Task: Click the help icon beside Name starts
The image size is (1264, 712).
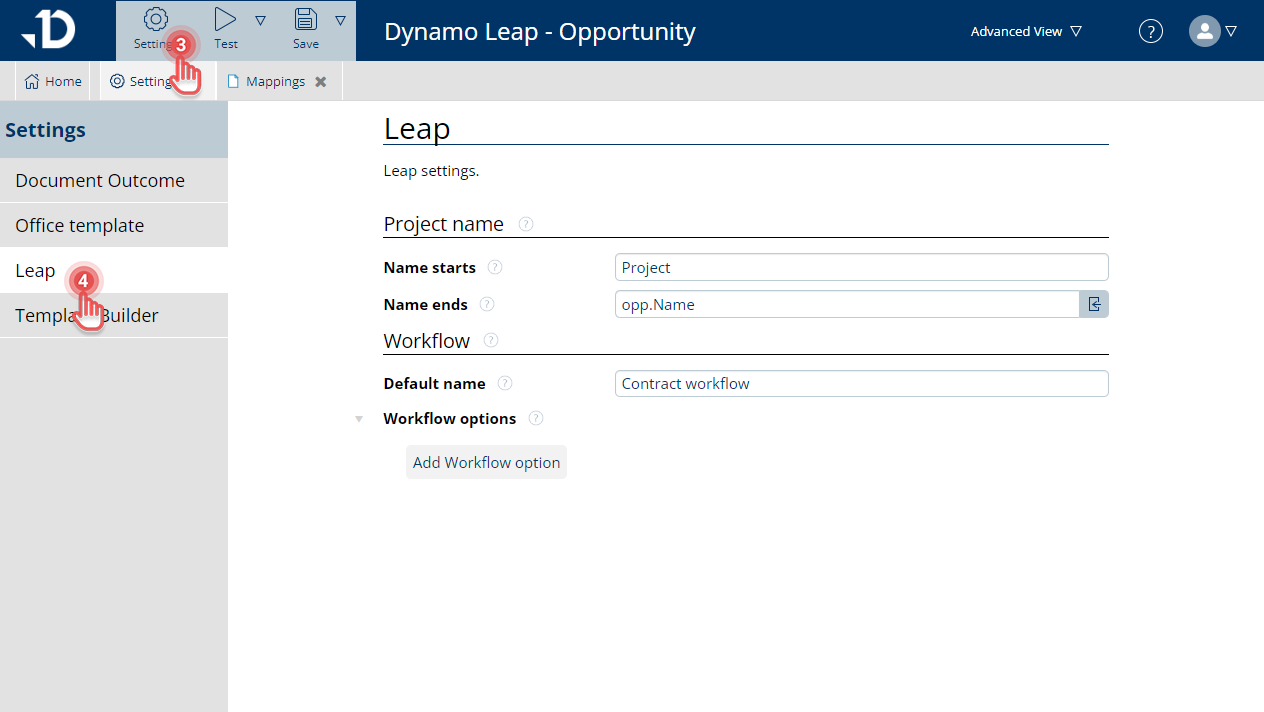Action: point(495,267)
